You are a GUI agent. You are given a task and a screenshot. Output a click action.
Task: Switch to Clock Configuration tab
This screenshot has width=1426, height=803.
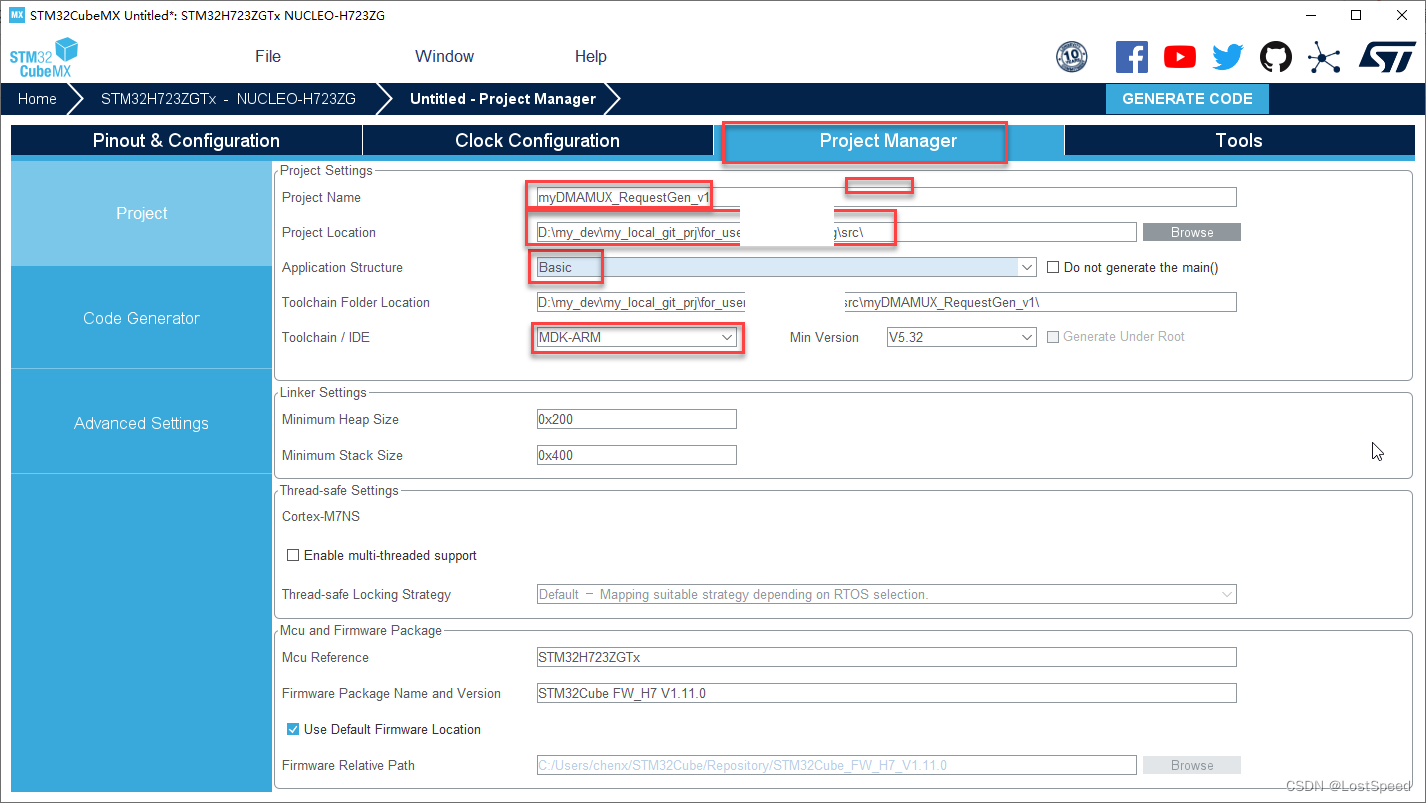537,141
